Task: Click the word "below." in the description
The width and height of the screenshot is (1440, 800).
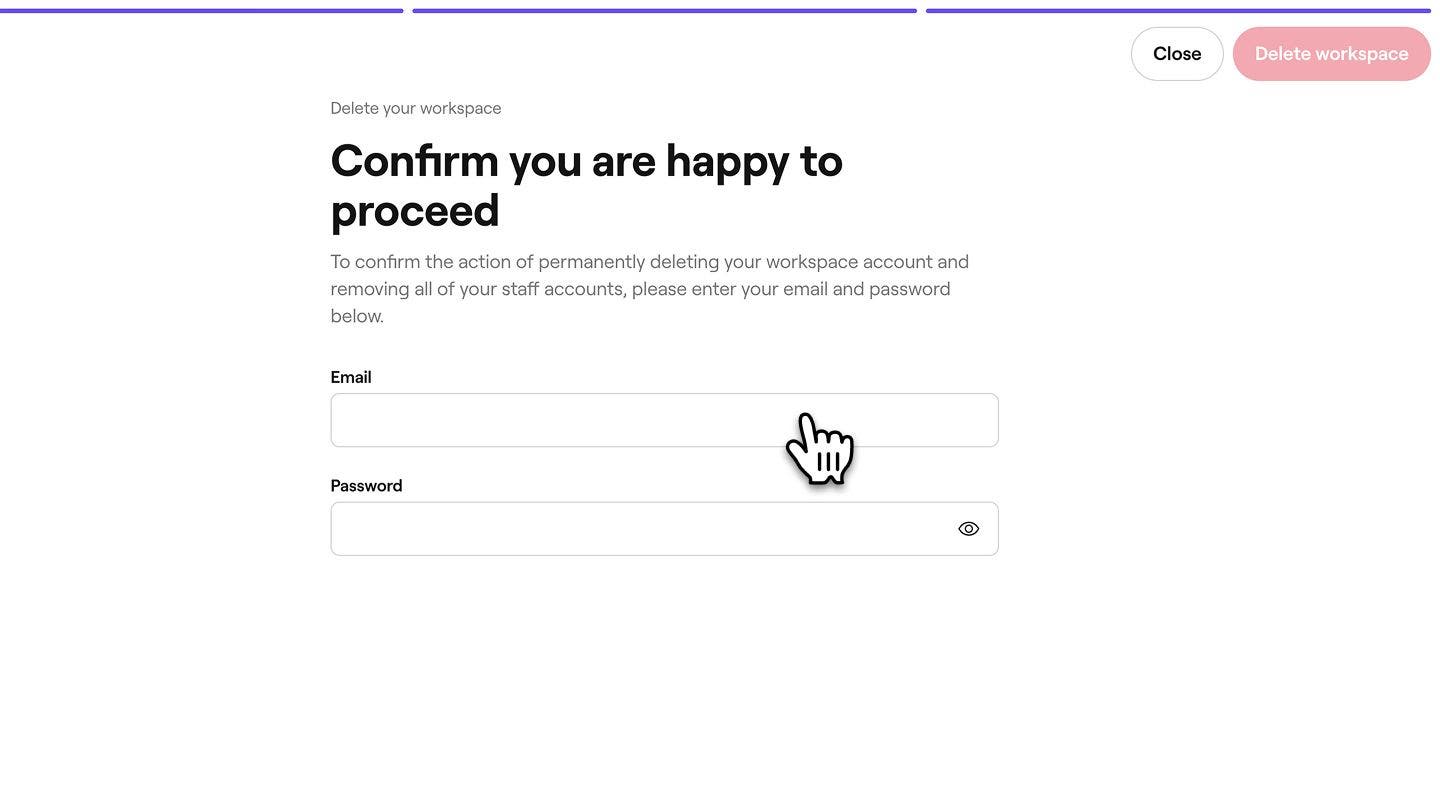Action: click(357, 316)
